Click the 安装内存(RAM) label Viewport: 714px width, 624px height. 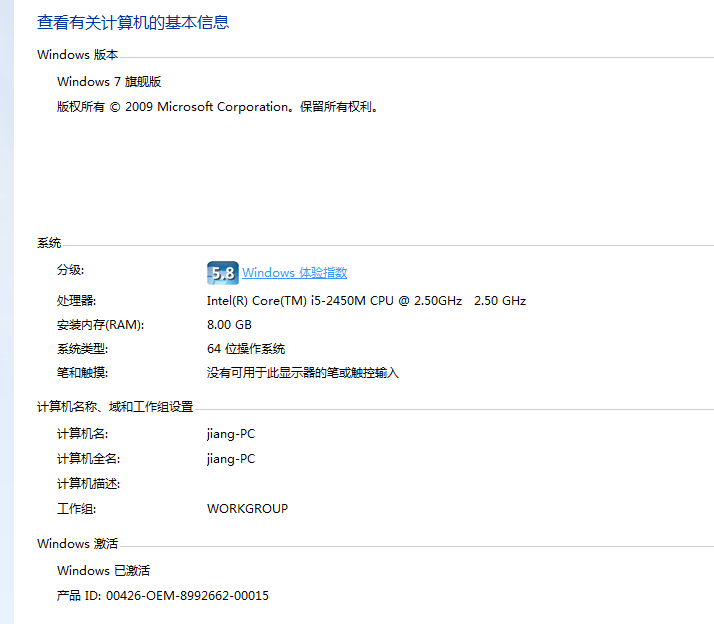(101, 325)
